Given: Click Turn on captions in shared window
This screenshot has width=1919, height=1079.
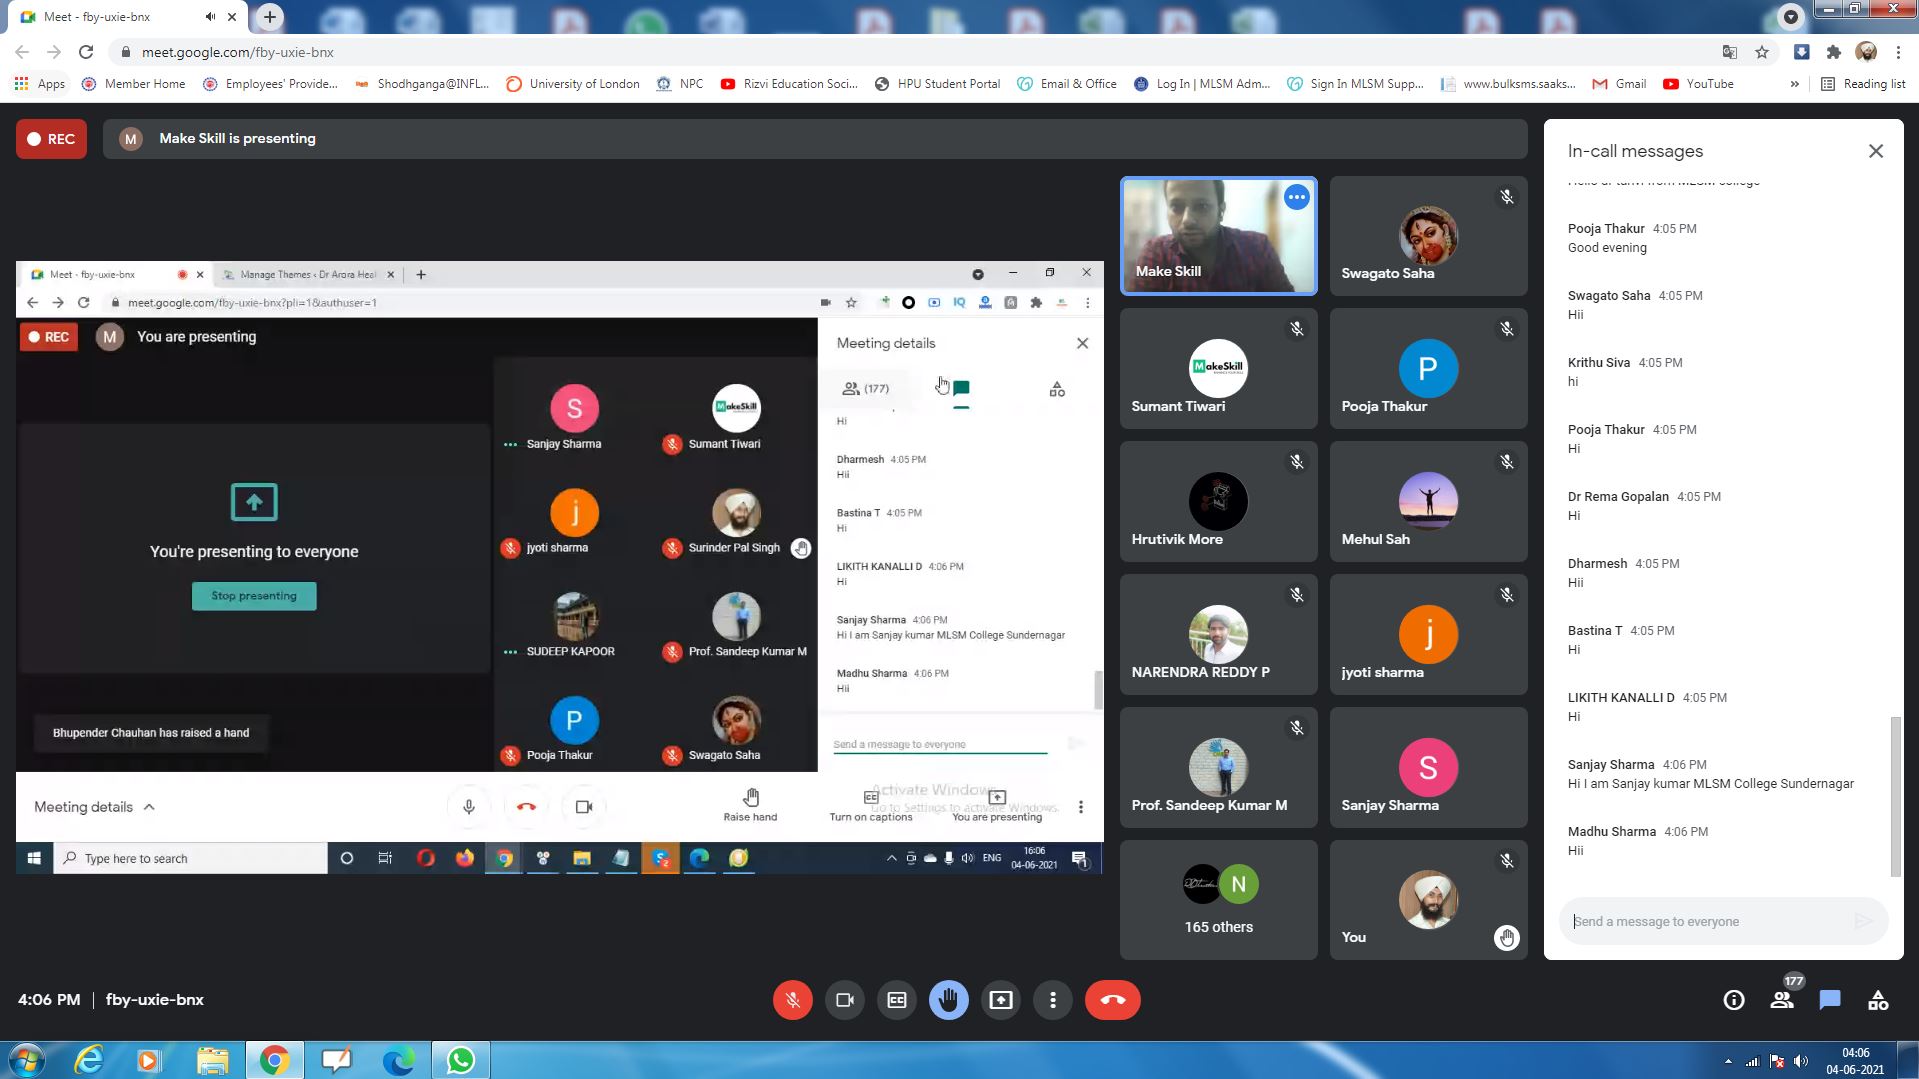Looking at the screenshot, I should (870, 805).
